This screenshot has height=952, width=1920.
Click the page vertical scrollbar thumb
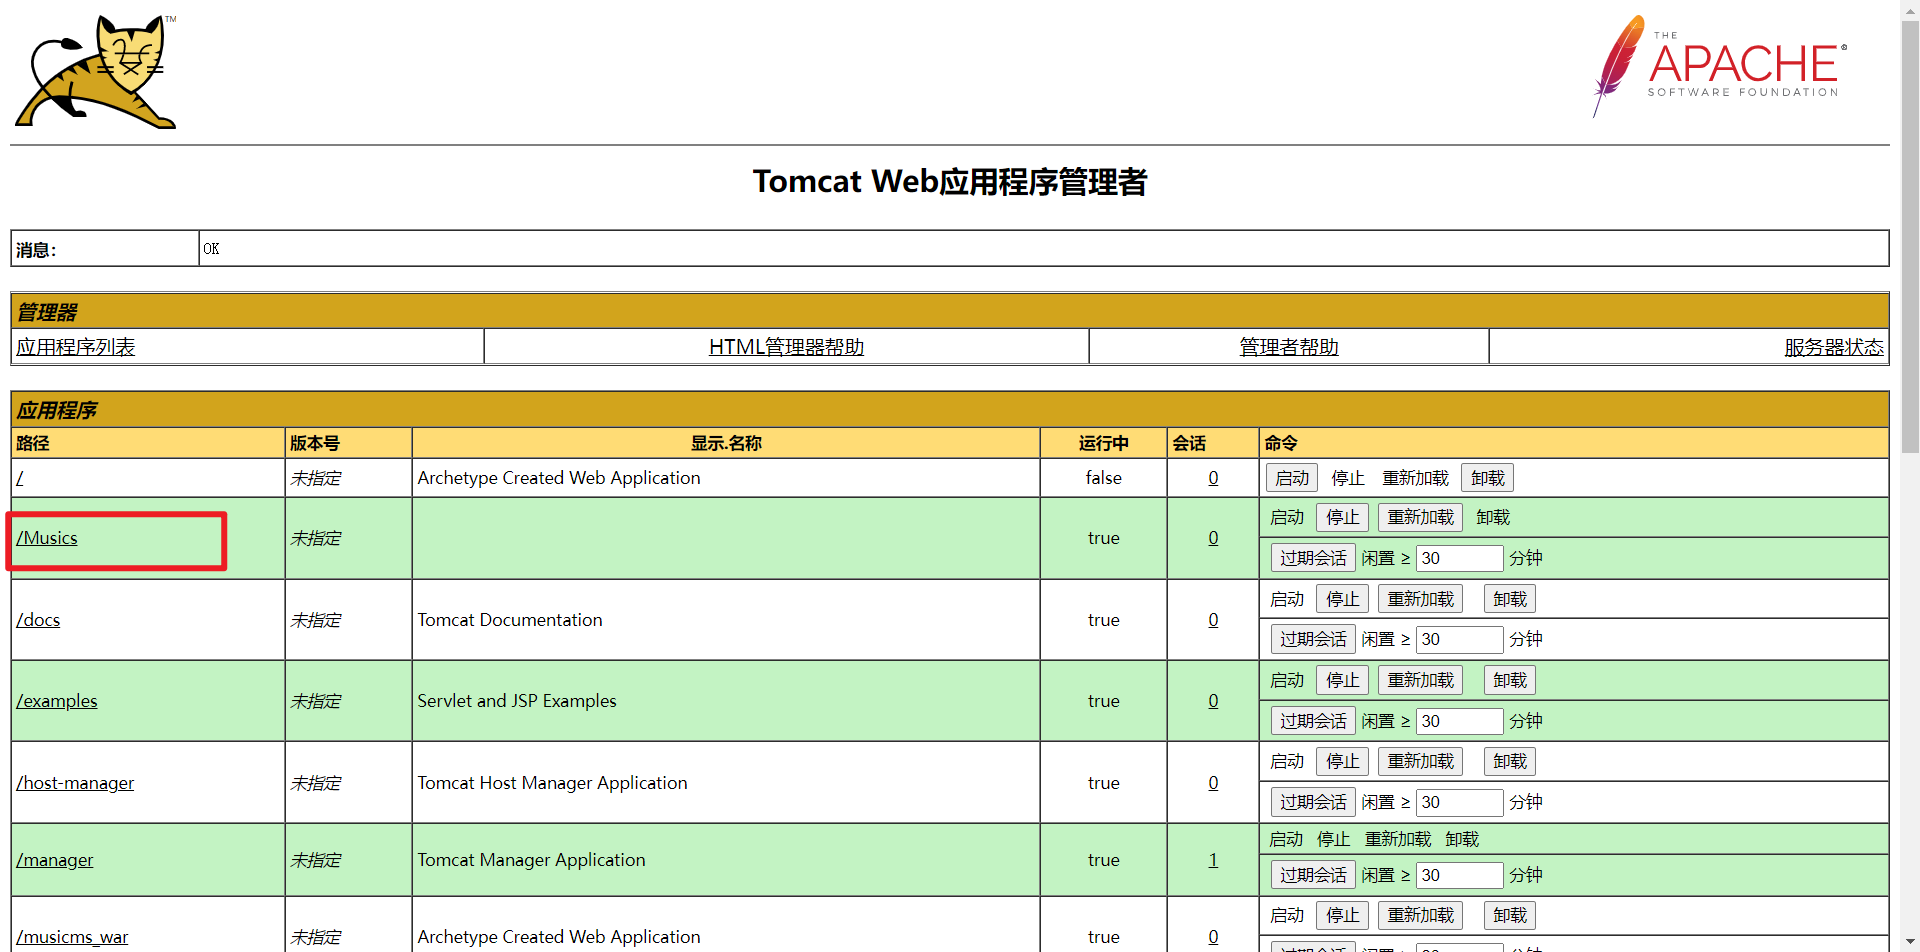[1910, 237]
